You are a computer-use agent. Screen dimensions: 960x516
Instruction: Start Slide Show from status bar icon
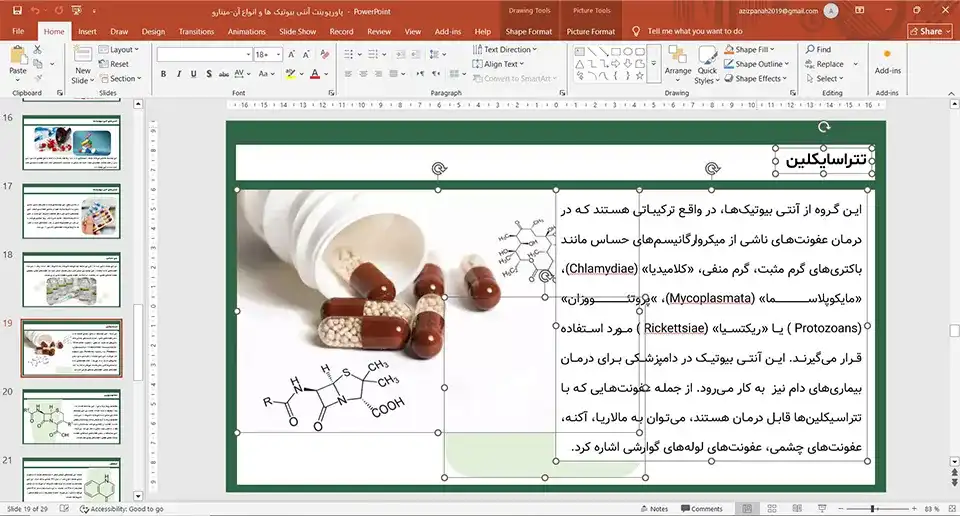tap(822, 509)
